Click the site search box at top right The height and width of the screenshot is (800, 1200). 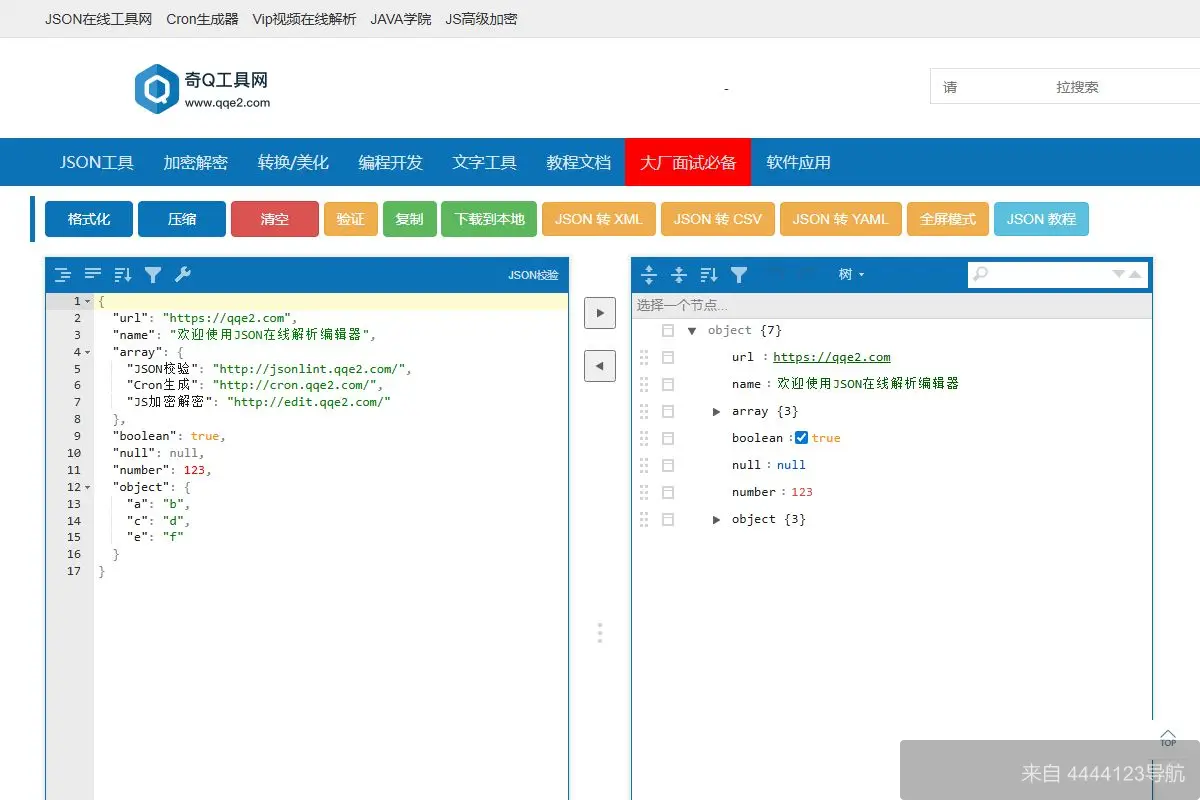(x=1065, y=87)
